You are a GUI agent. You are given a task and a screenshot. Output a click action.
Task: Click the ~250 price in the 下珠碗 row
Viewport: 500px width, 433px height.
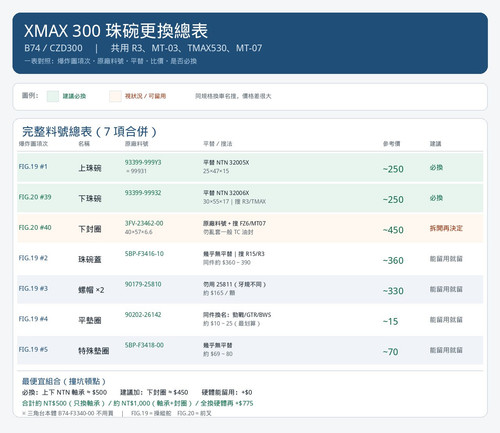[x=393, y=199]
